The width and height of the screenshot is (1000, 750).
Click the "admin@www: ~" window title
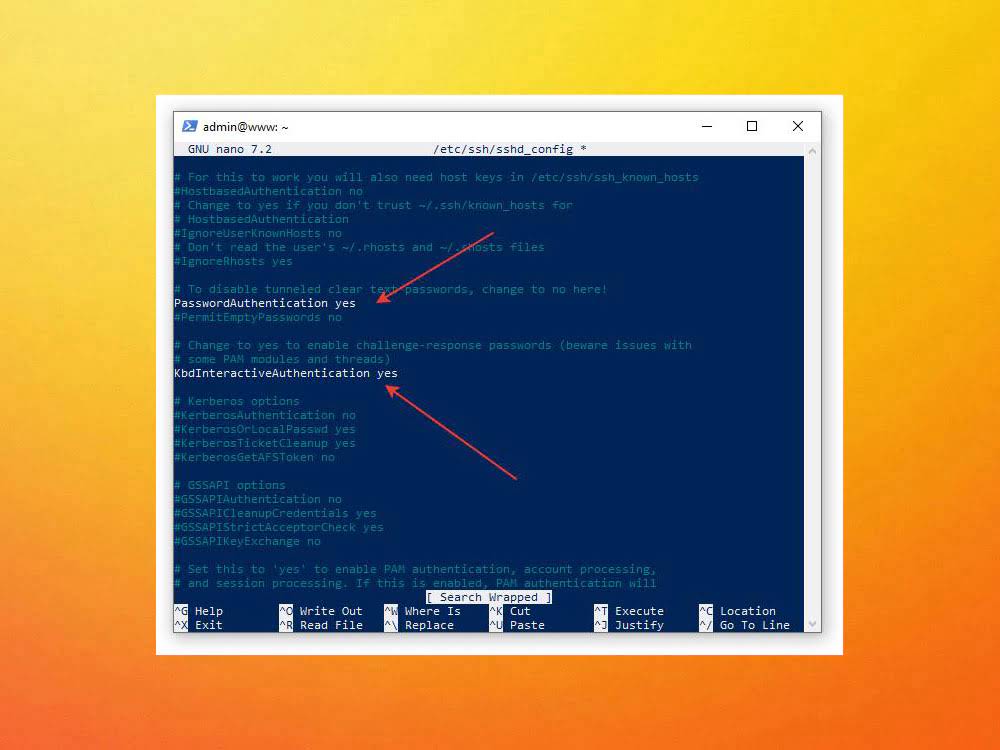(246, 127)
